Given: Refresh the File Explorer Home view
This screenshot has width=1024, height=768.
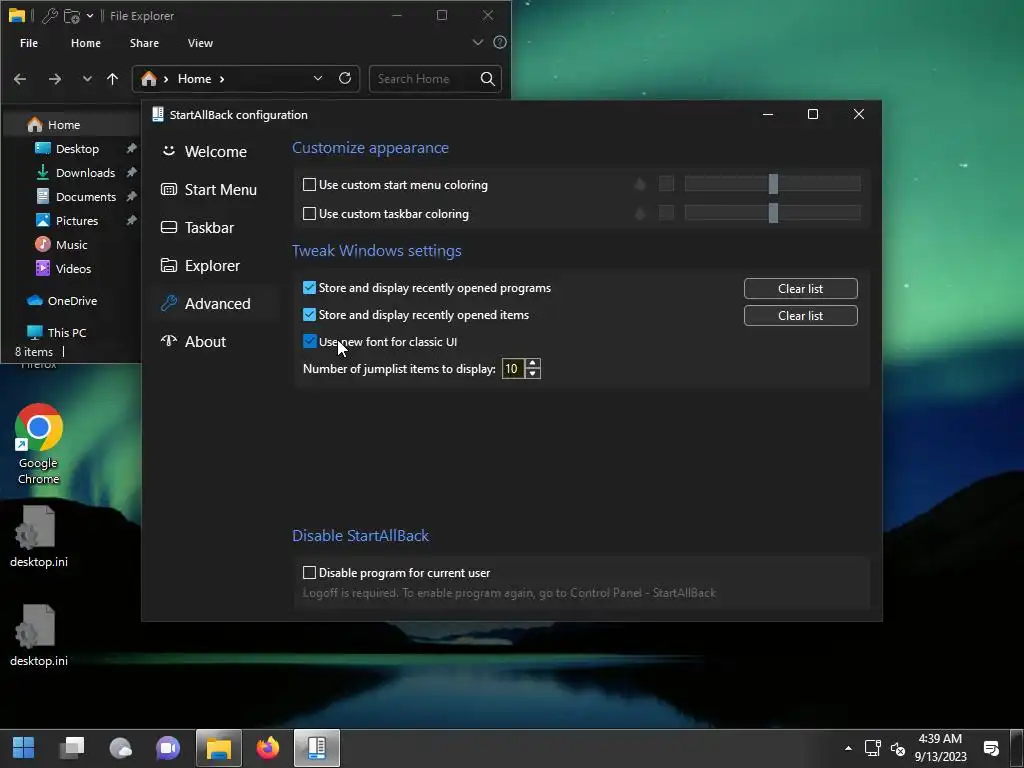Looking at the screenshot, I should [x=345, y=78].
